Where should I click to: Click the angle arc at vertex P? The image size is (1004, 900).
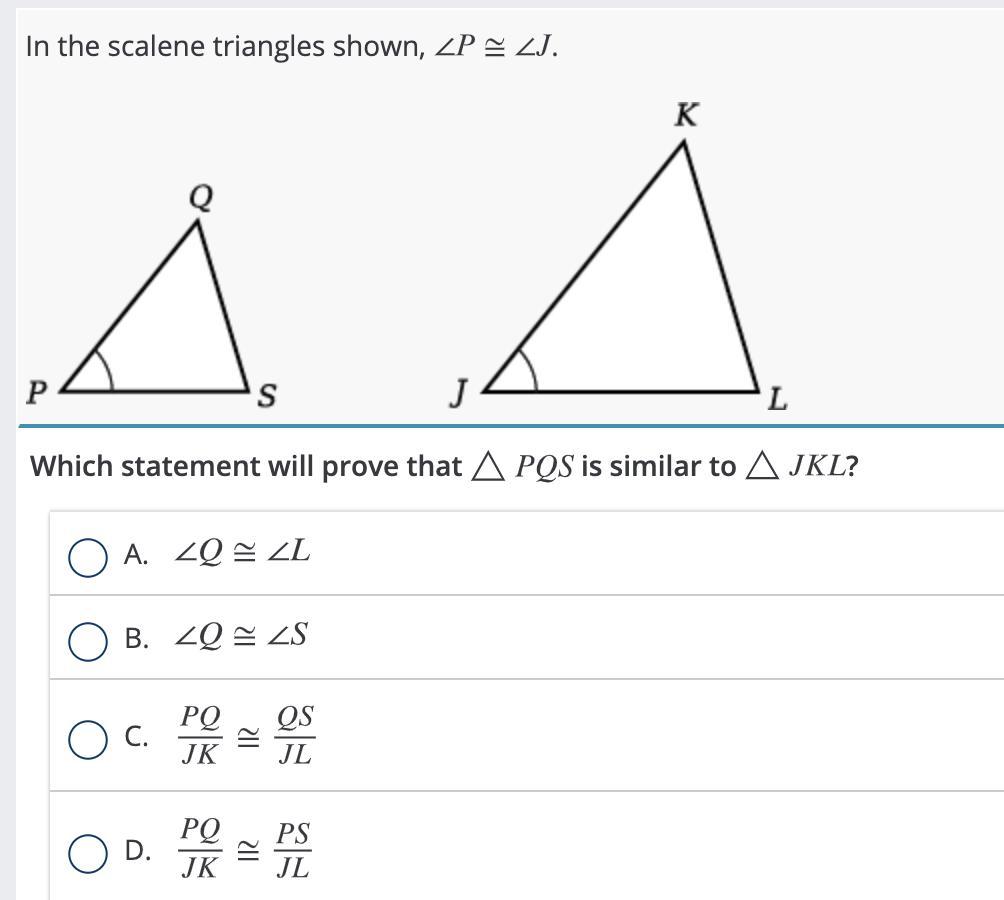pyautogui.click(x=106, y=369)
